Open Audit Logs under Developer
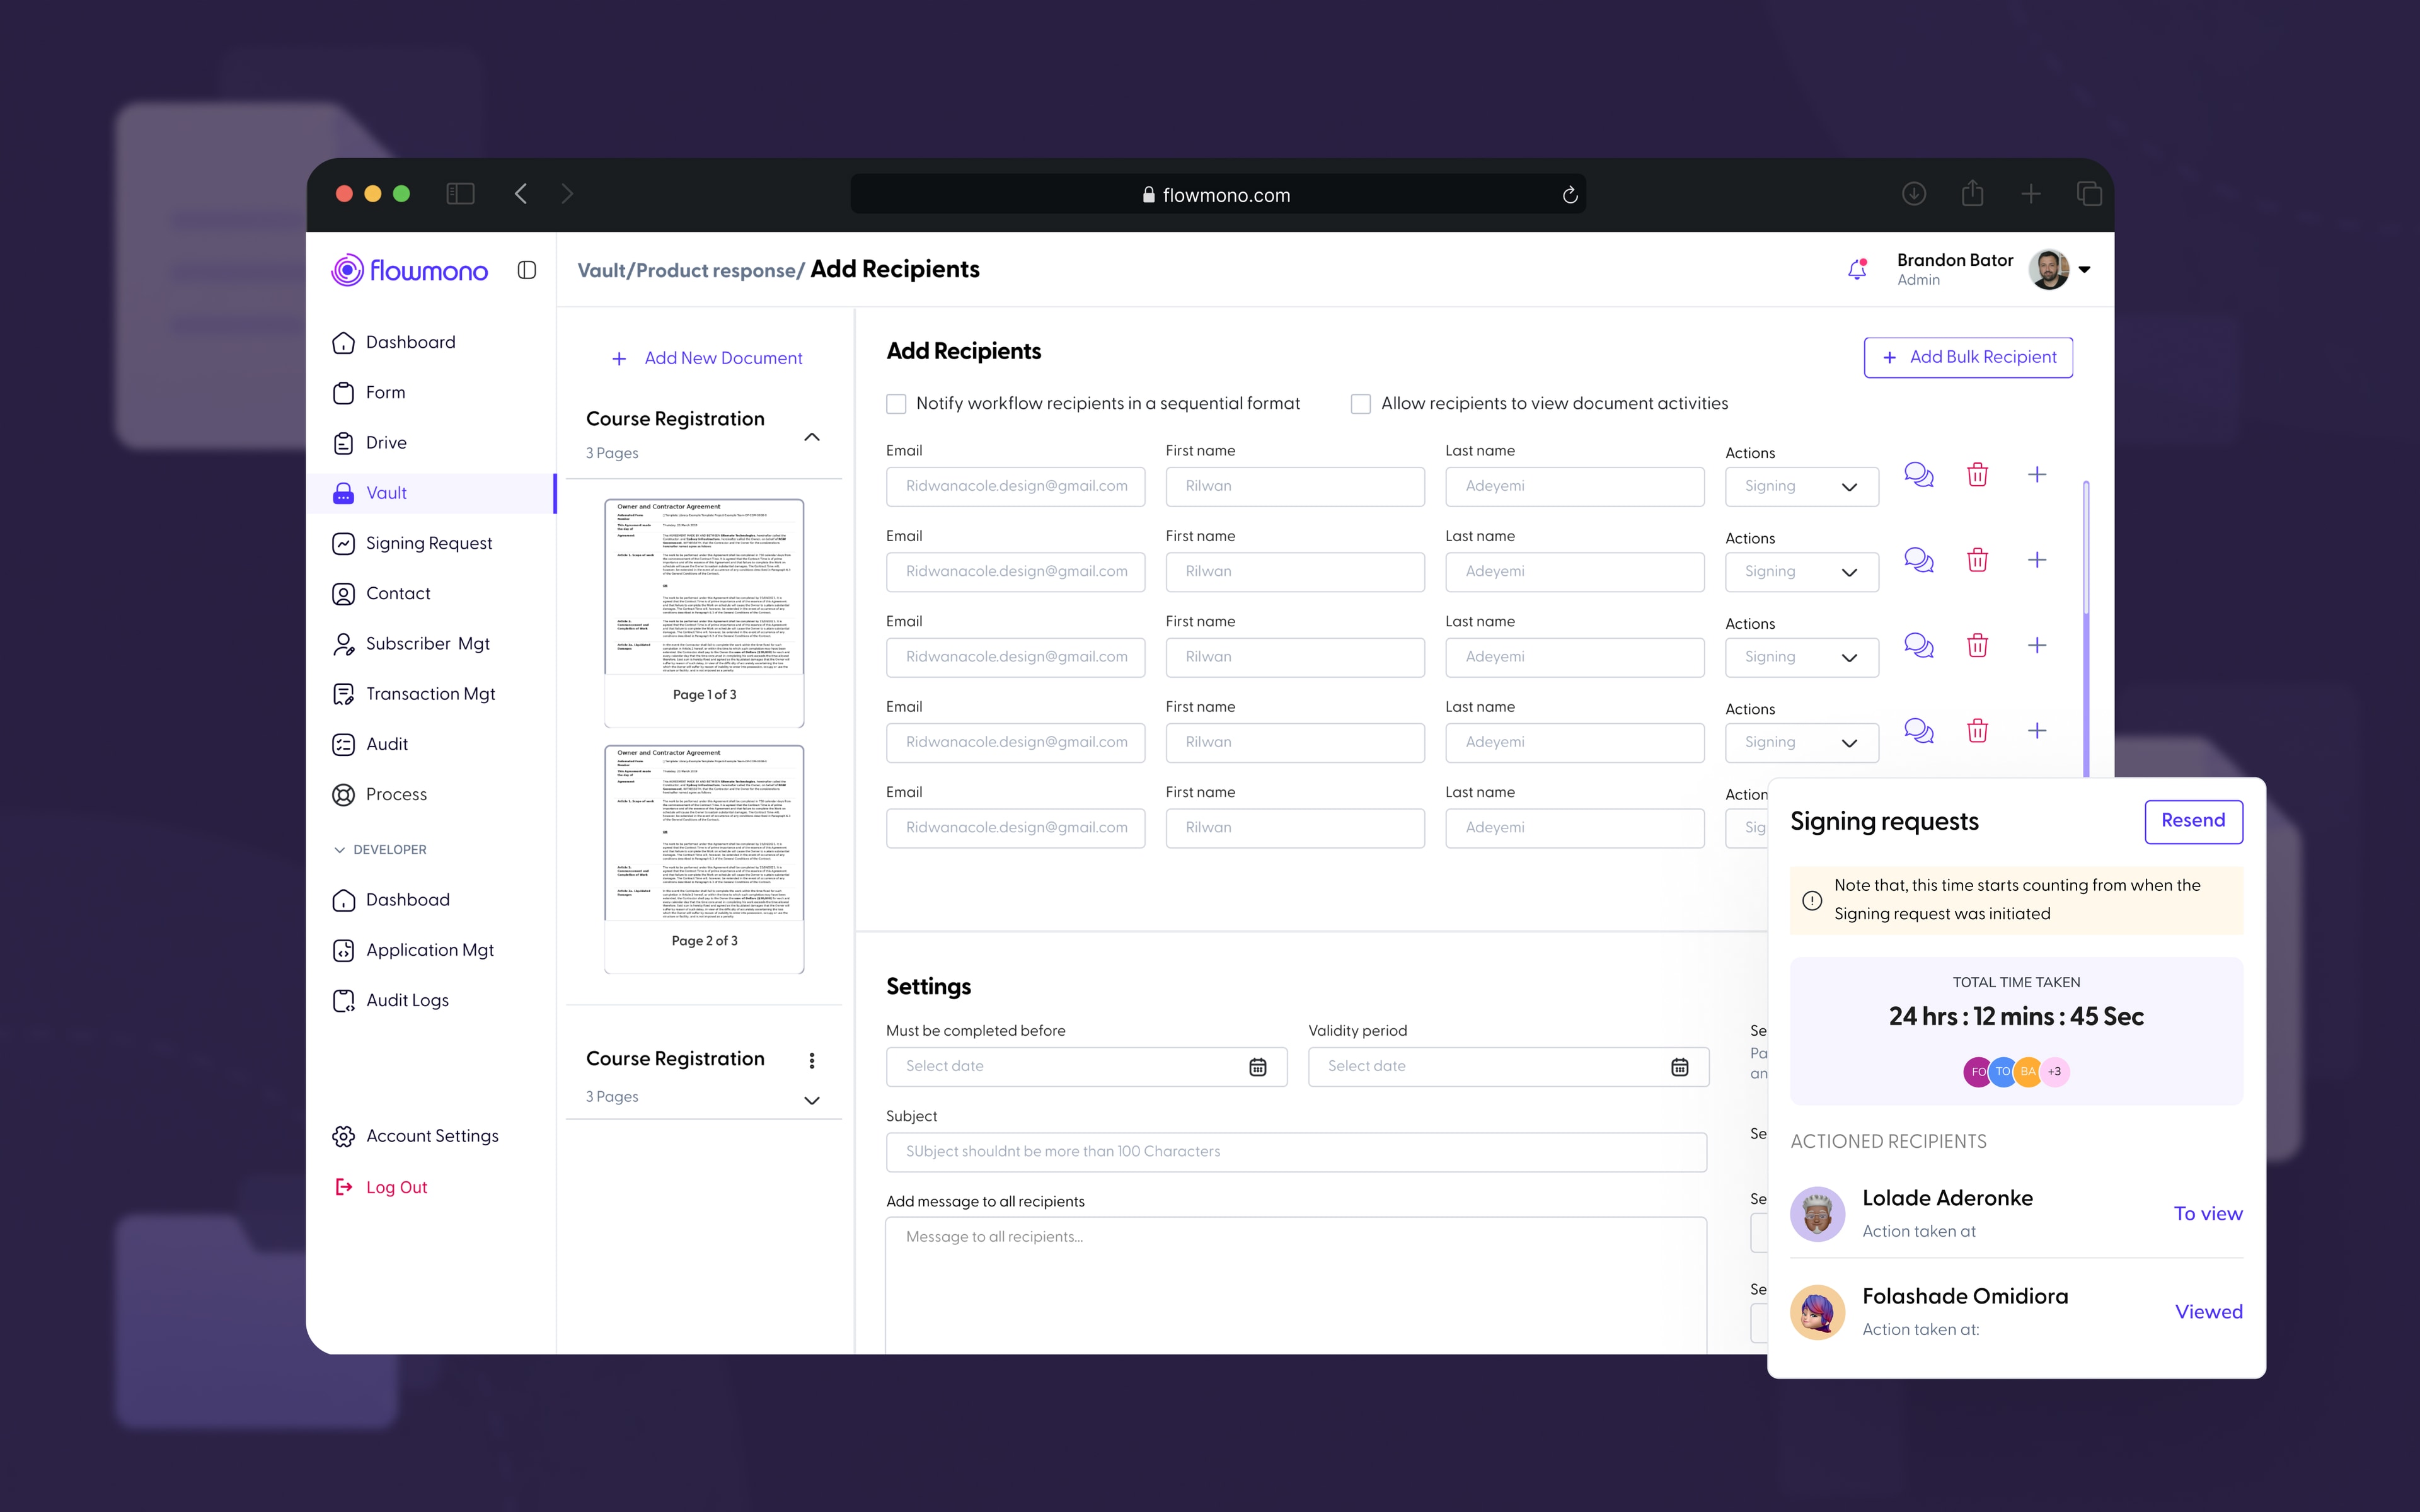Screen dimensions: 2420x1512 coord(390,1001)
